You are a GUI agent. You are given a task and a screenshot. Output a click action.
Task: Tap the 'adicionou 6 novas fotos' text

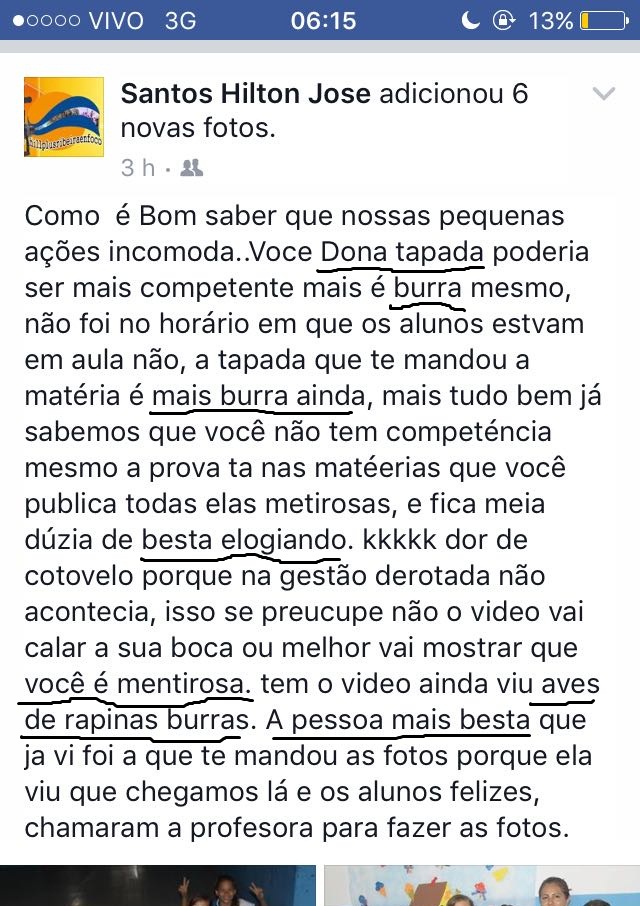click(x=325, y=110)
